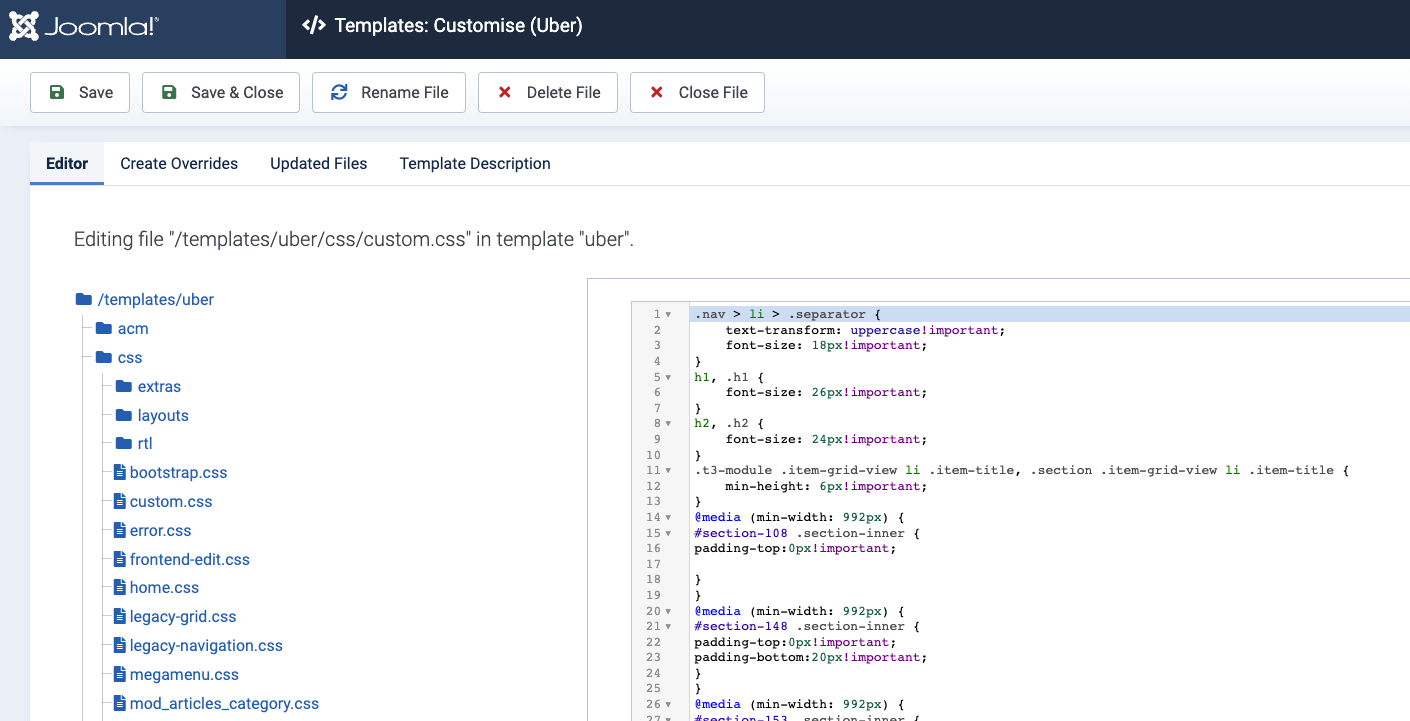
Task: Open custom.css from the file tree
Action: [171, 501]
